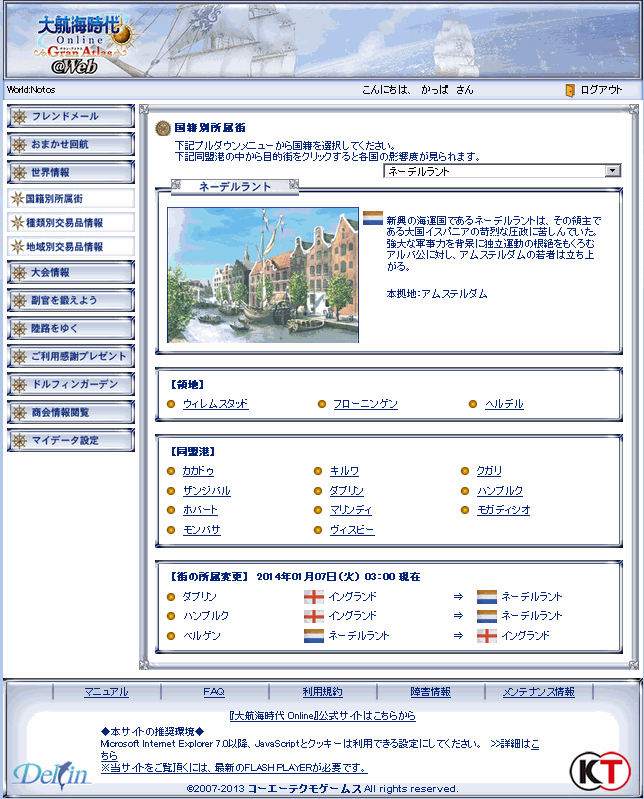Screen dimensions: 644x799
Task: Click the 大航海時代 Online Gran Atlas logo
Action: tap(86, 44)
